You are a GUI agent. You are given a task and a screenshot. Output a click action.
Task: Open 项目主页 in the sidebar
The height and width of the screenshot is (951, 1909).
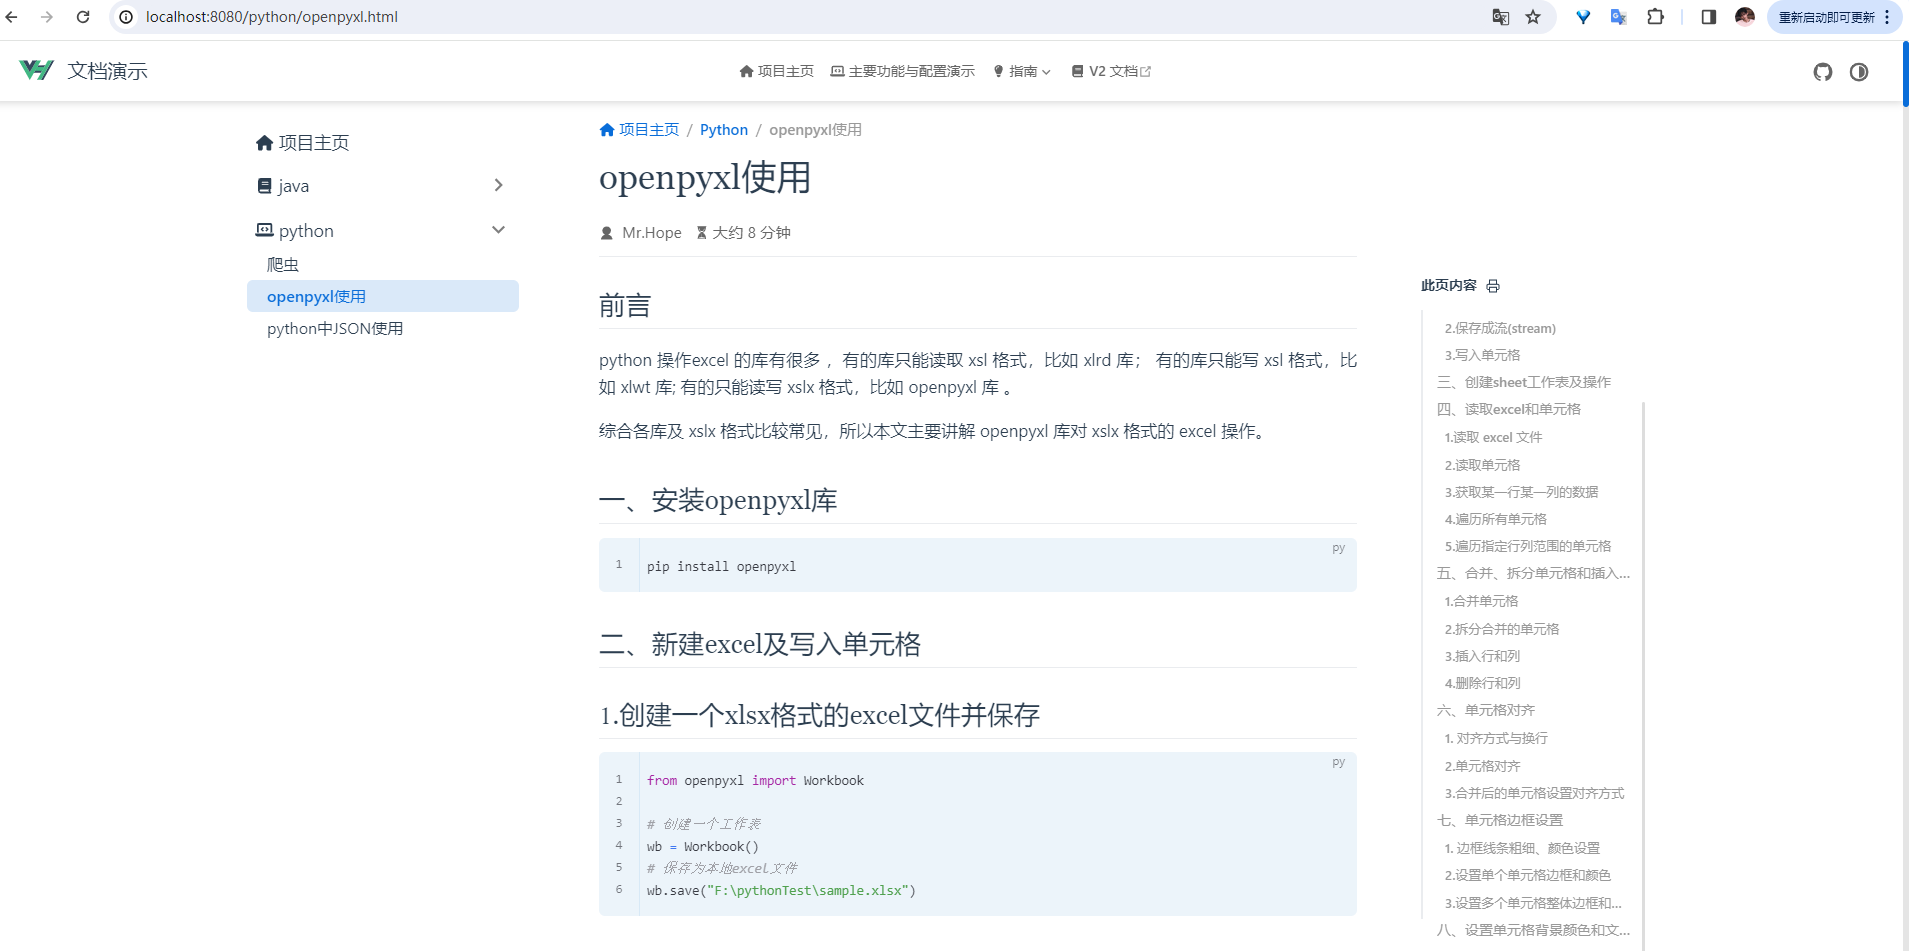[x=303, y=143]
